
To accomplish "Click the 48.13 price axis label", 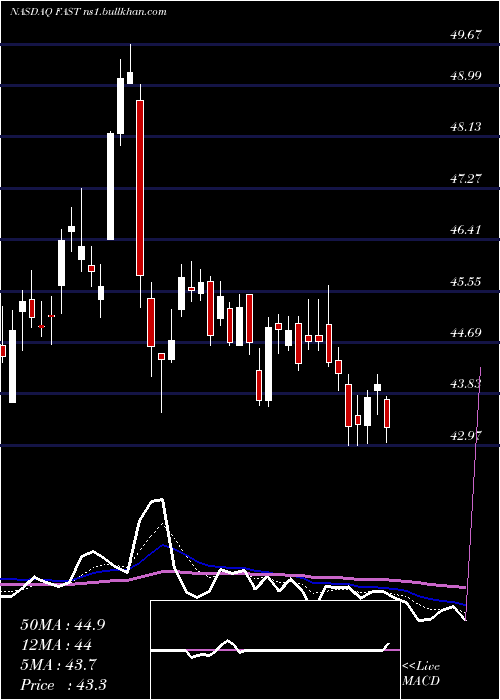I will pyautogui.click(x=467, y=127).
